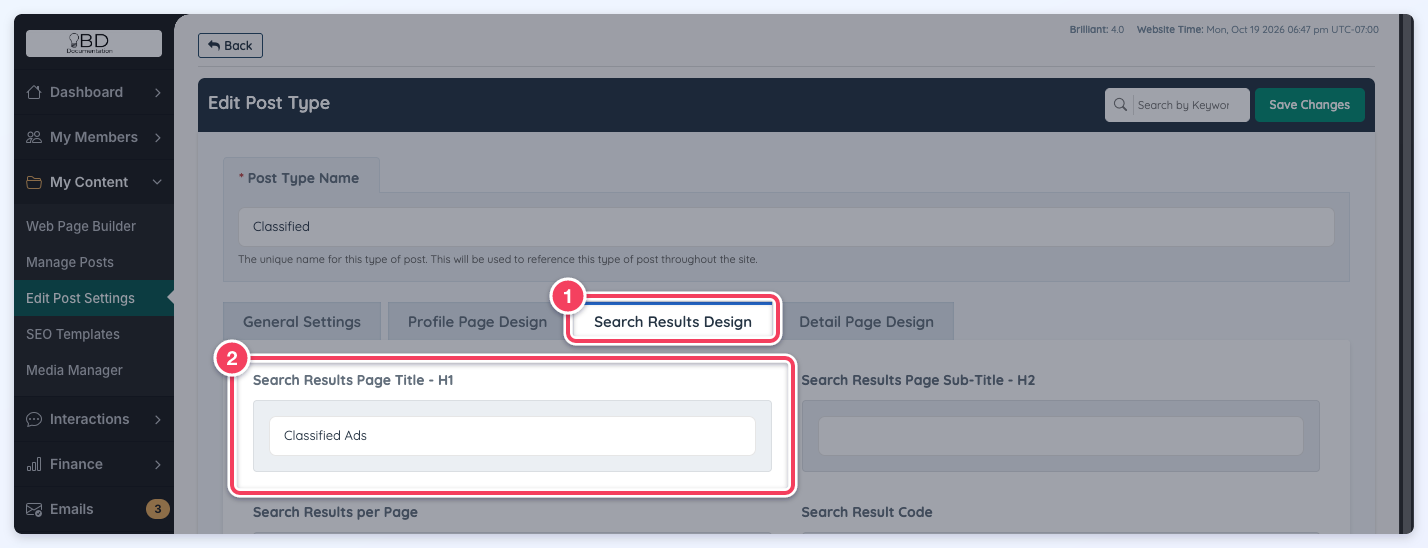Expand the Interactions menu chevron
1428x548 pixels.
tap(158, 419)
